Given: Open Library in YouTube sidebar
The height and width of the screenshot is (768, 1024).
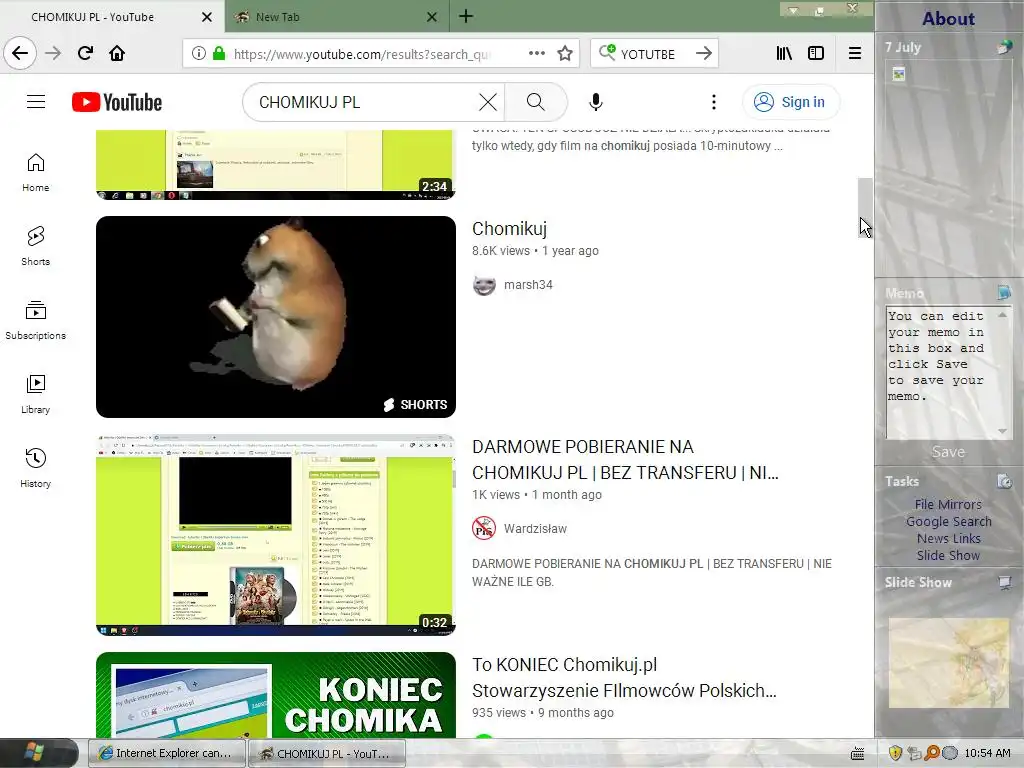Looking at the screenshot, I should pos(35,394).
